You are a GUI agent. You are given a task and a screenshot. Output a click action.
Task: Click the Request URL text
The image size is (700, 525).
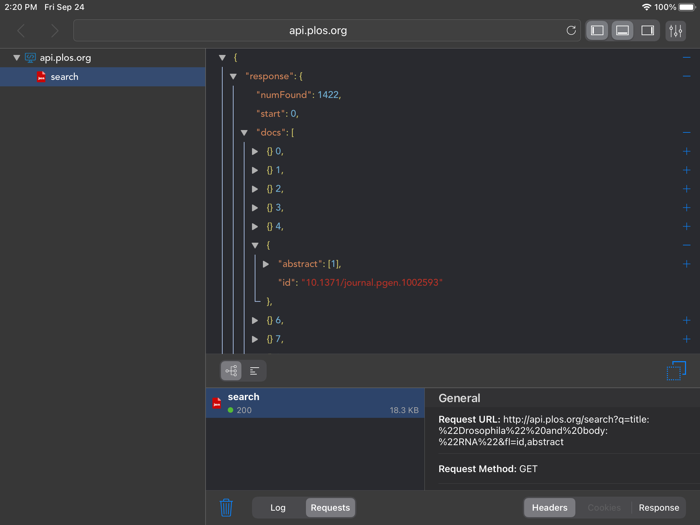tap(544, 431)
